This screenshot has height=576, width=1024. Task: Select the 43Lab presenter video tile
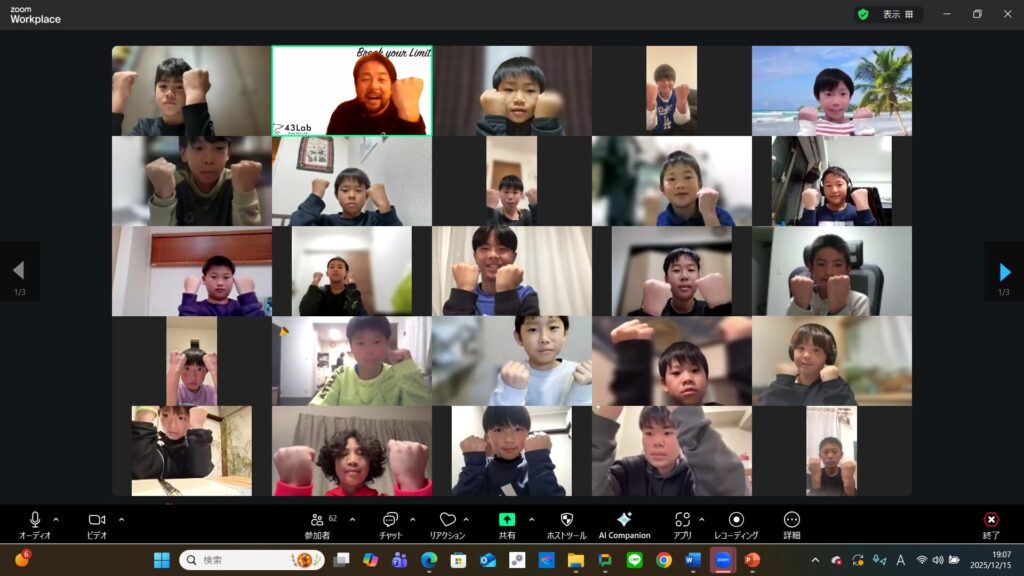[x=351, y=90]
